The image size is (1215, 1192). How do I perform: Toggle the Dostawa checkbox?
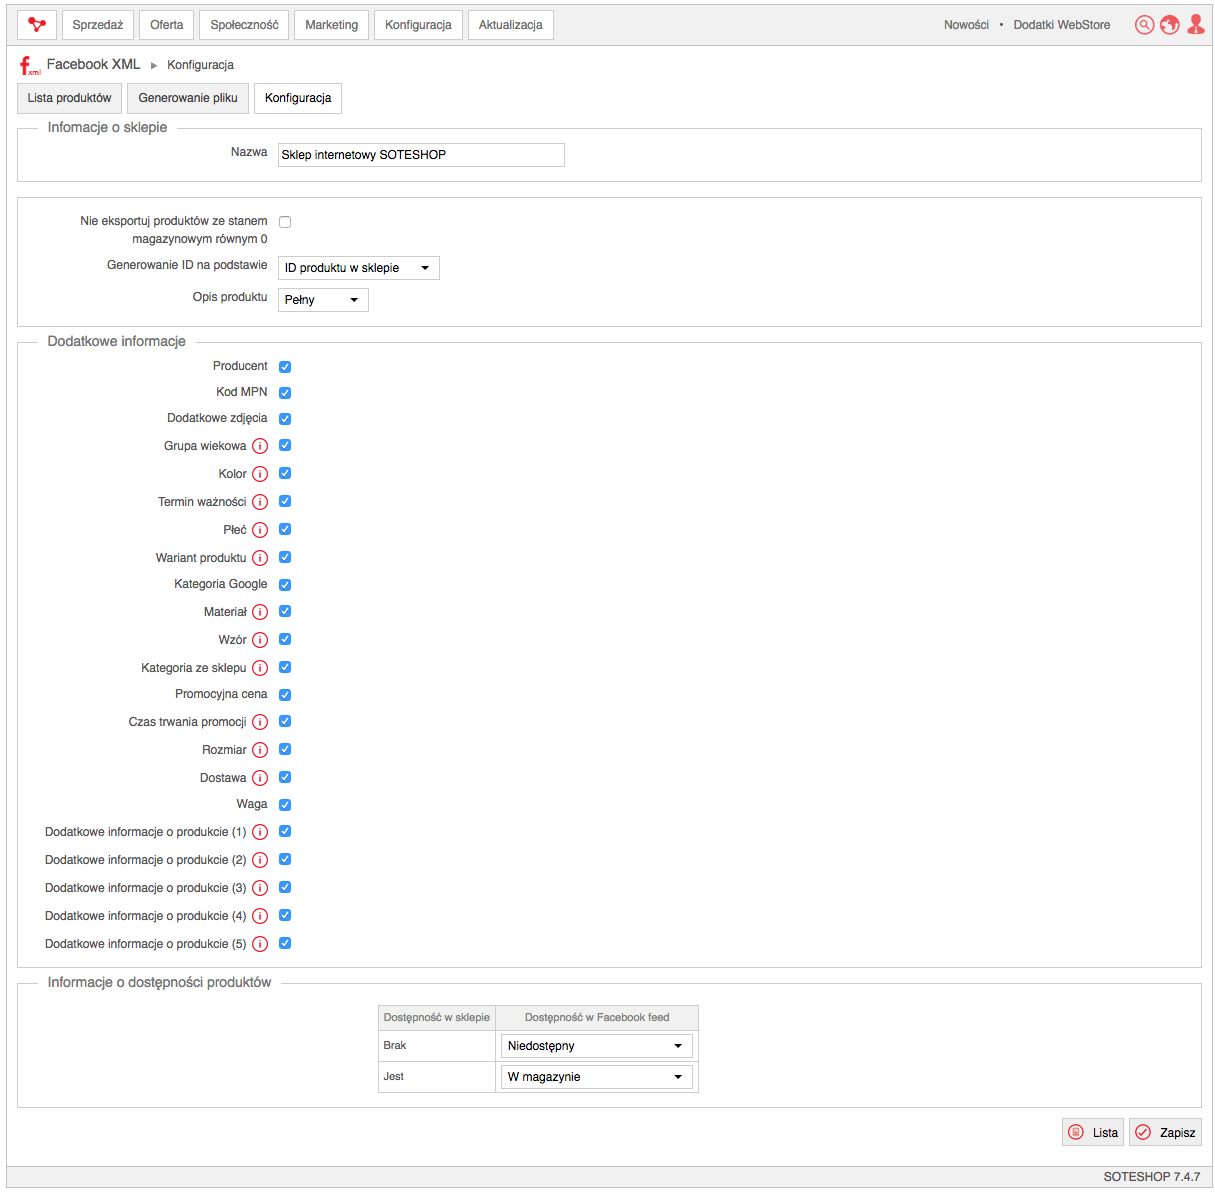coord(285,777)
